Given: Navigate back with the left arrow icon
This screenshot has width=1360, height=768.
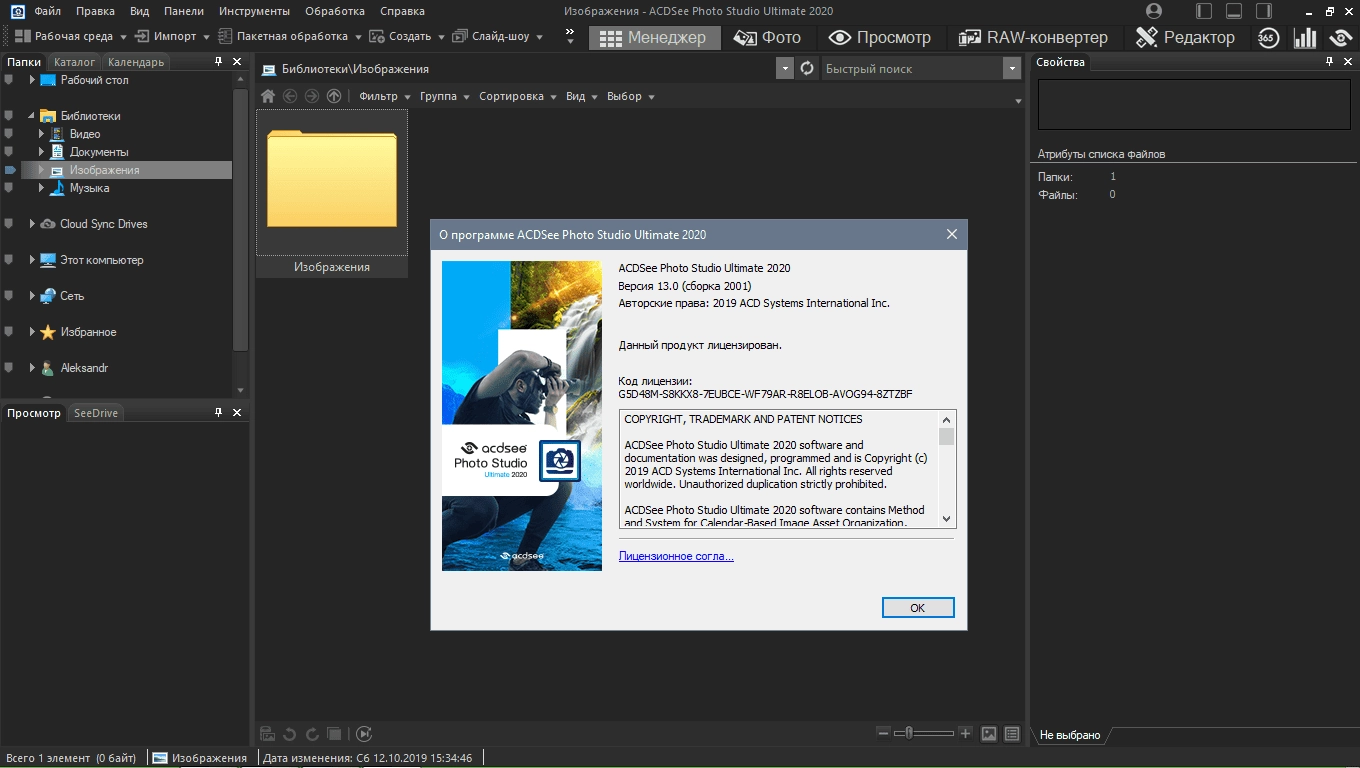Looking at the screenshot, I should (290, 96).
